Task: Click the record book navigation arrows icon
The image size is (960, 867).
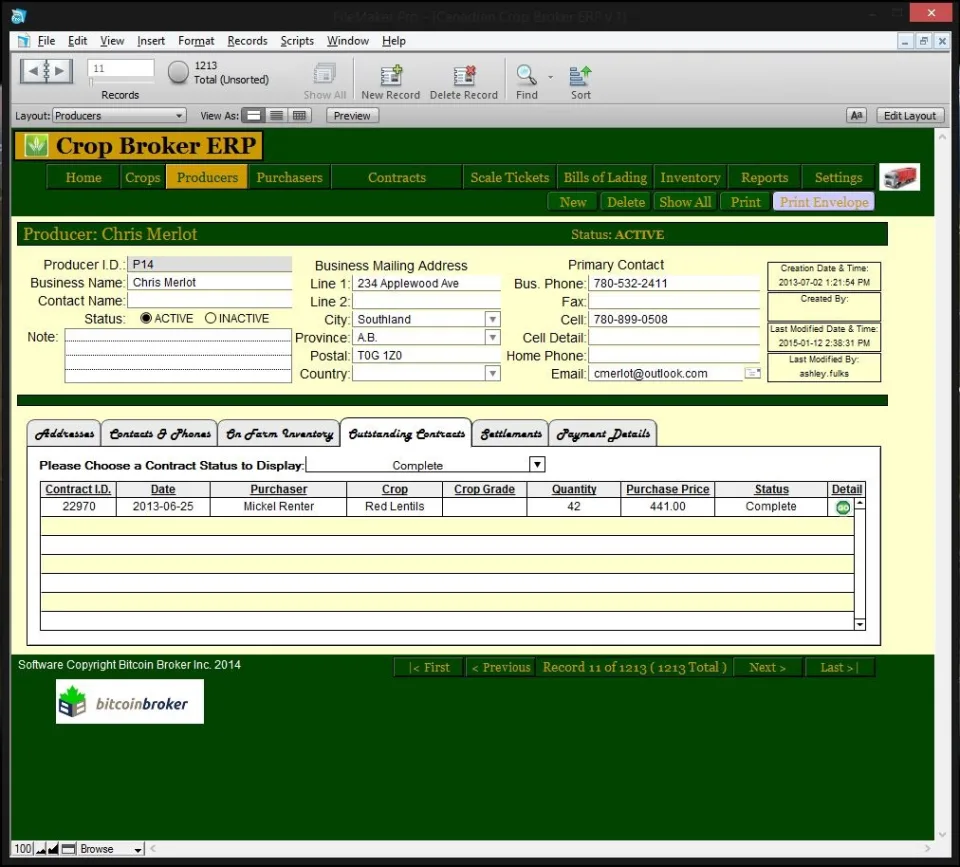Action: (x=47, y=71)
